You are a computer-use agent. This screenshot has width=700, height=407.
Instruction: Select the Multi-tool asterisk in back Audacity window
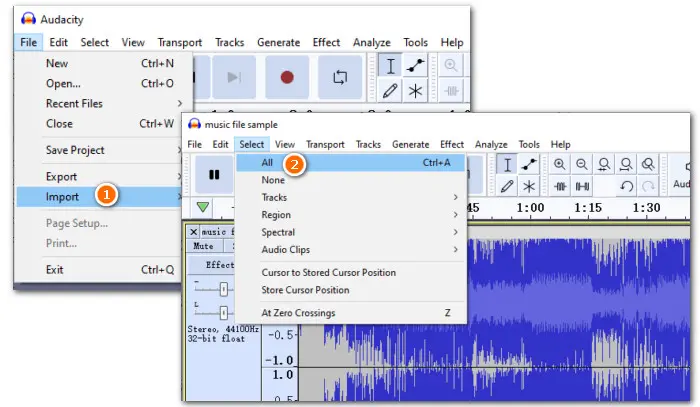416,91
